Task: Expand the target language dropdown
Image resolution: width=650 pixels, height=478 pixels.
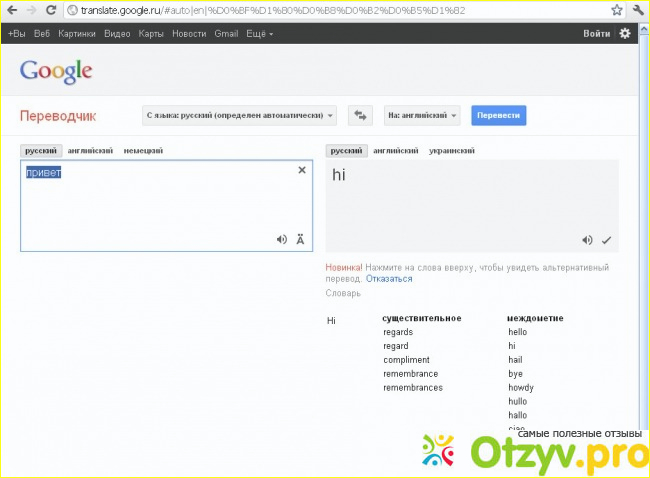Action: click(422, 115)
